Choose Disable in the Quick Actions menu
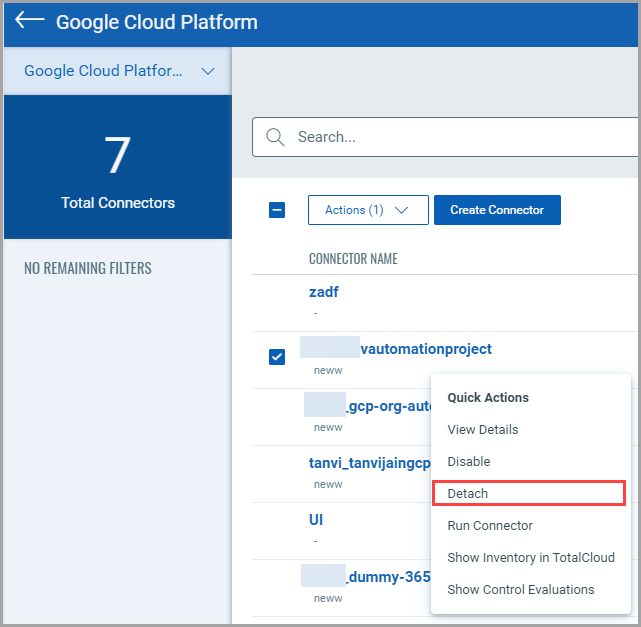The image size is (641, 627). [469, 462]
